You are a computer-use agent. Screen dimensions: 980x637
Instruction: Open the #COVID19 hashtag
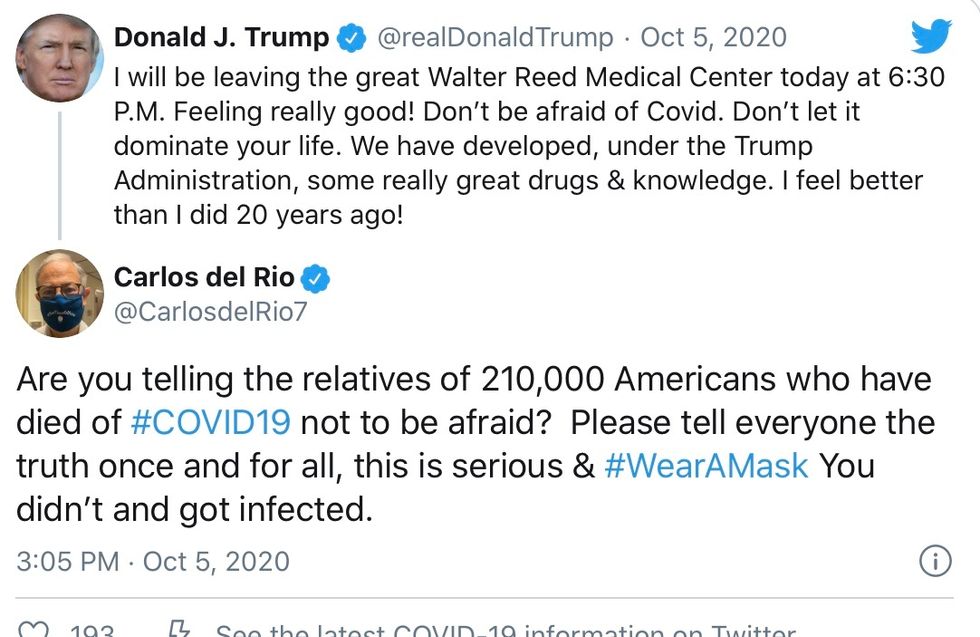[x=211, y=422]
